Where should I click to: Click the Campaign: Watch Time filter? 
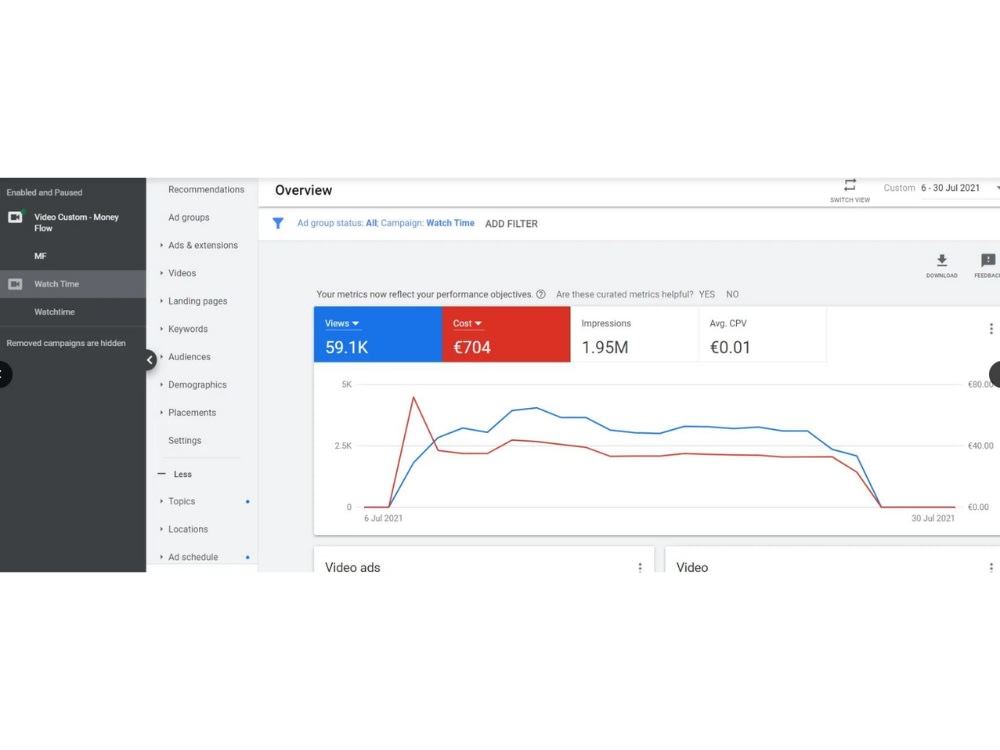point(427,223)
